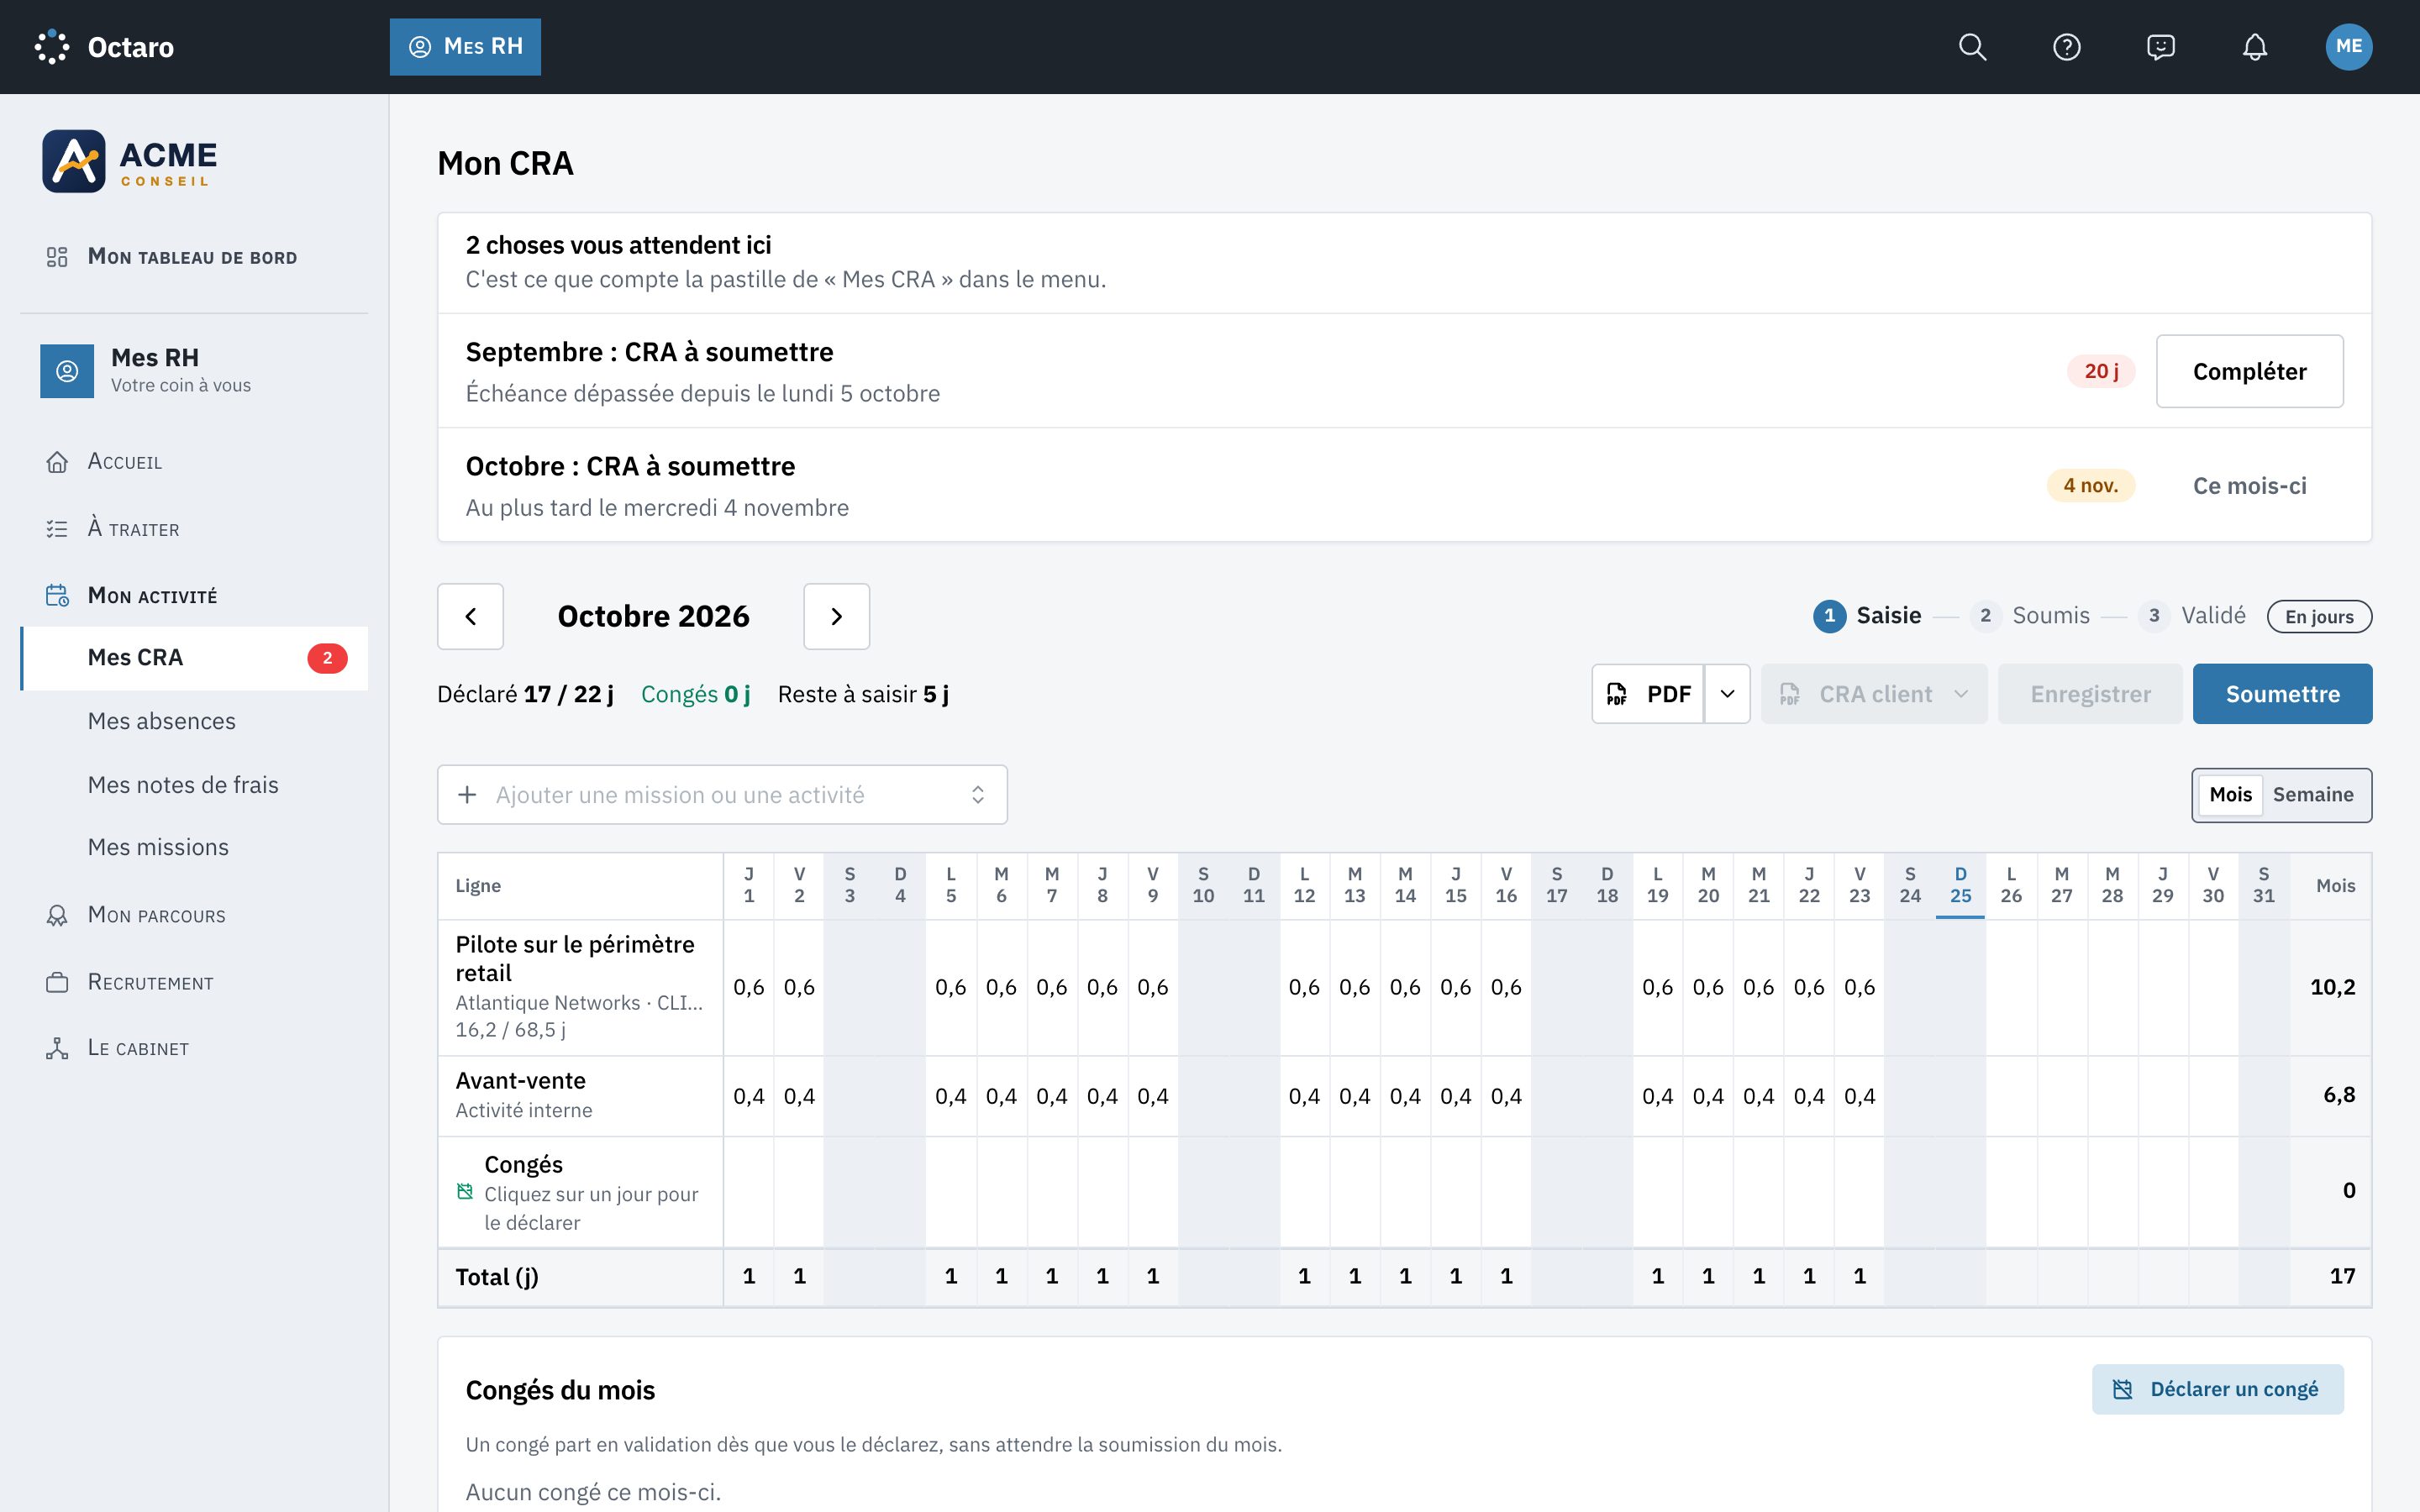Click the Octaro logo icon
Screen dimensions: 2420x1512
[52, 47]
